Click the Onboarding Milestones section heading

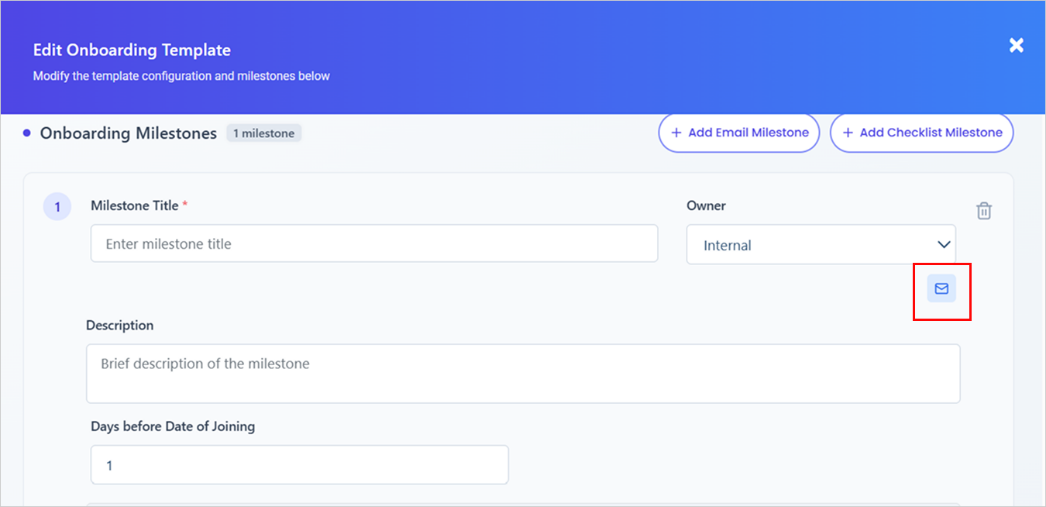pos(129,133)
